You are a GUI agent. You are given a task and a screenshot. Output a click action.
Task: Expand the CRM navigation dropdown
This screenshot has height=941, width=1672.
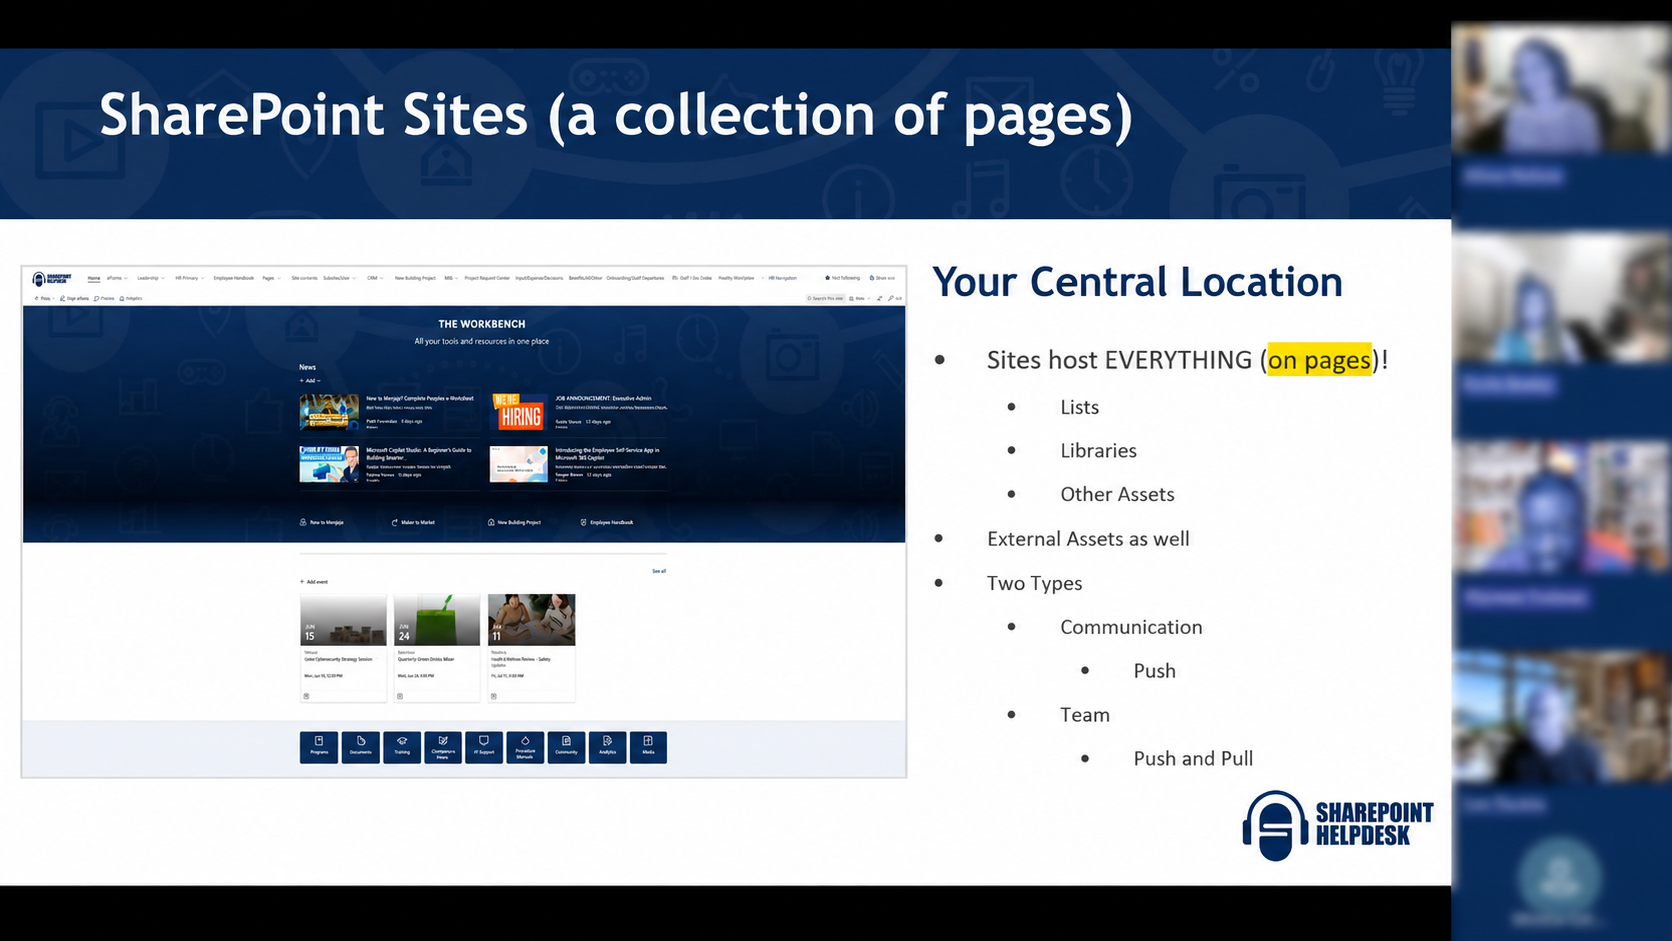(x=375, y=278)
